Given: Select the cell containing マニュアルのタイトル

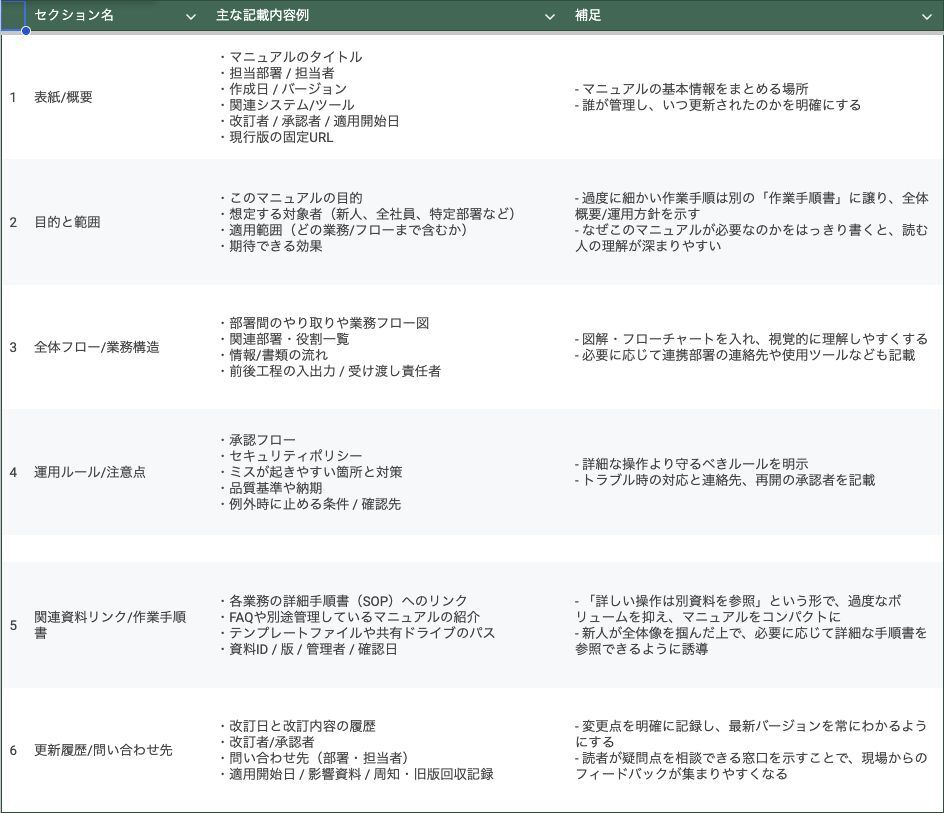Looking at the screenshot, I should click(387, 97).
